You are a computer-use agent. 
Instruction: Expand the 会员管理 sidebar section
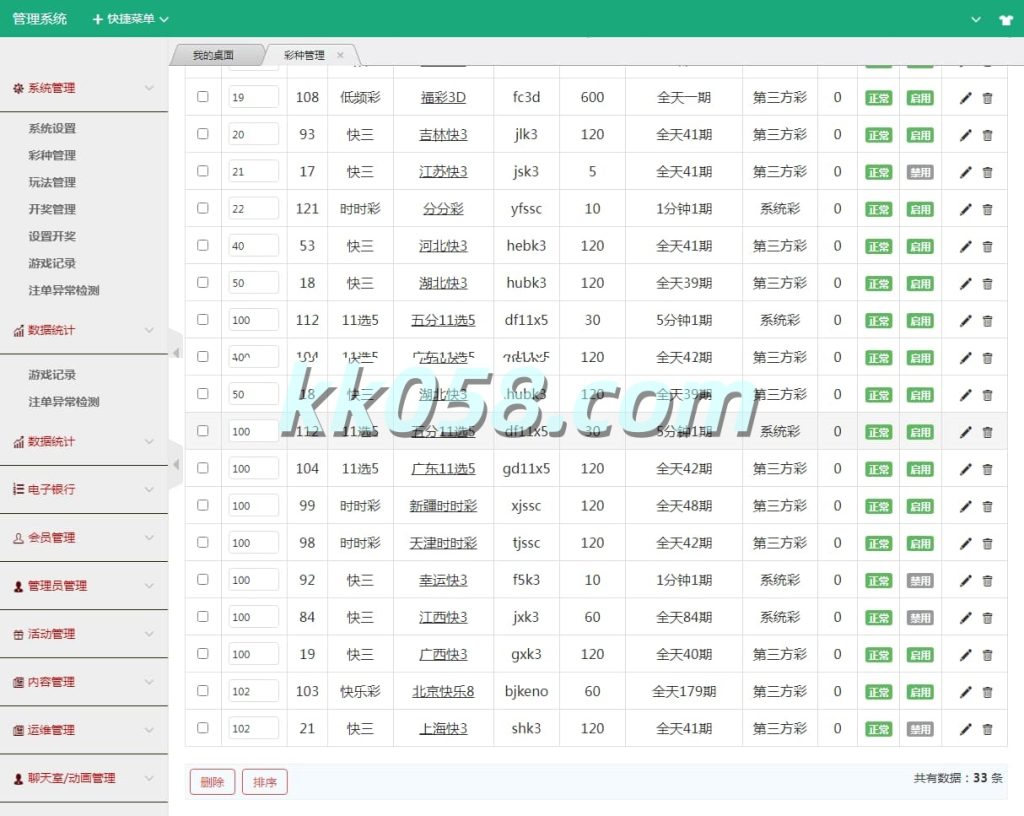pyautogui.click(x=84, y=538)
